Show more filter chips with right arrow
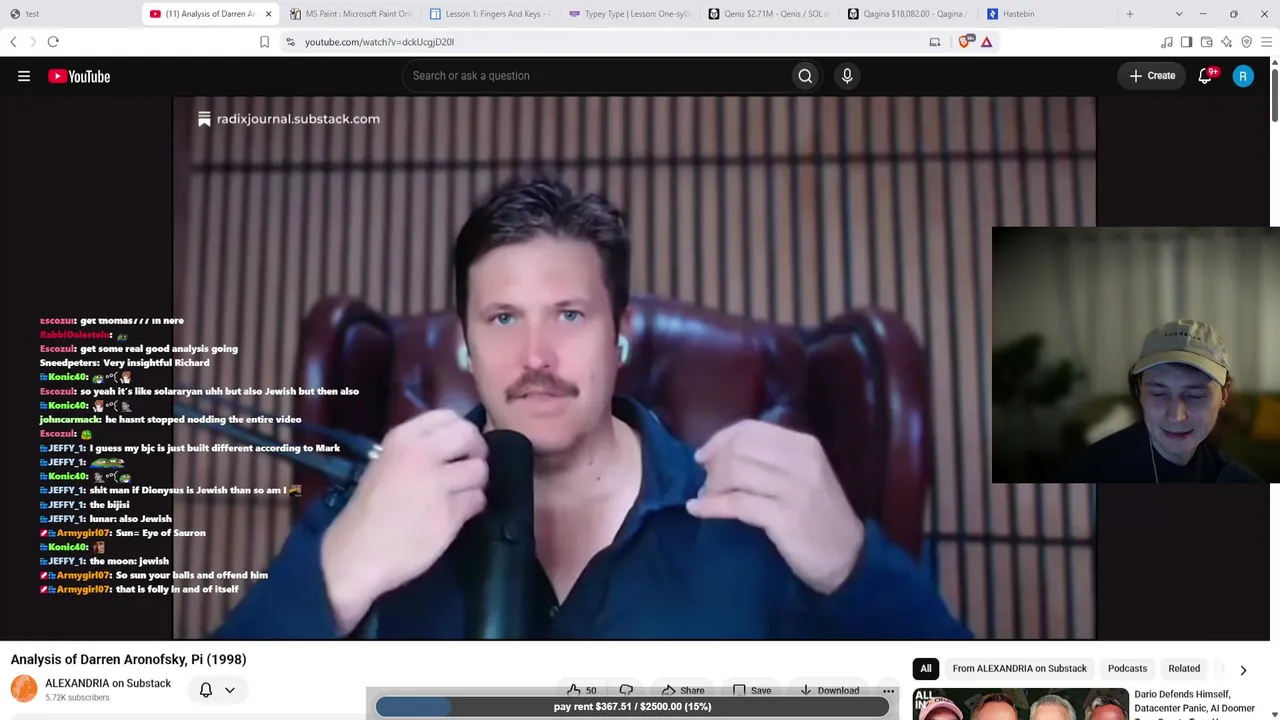 [1243, 670]
